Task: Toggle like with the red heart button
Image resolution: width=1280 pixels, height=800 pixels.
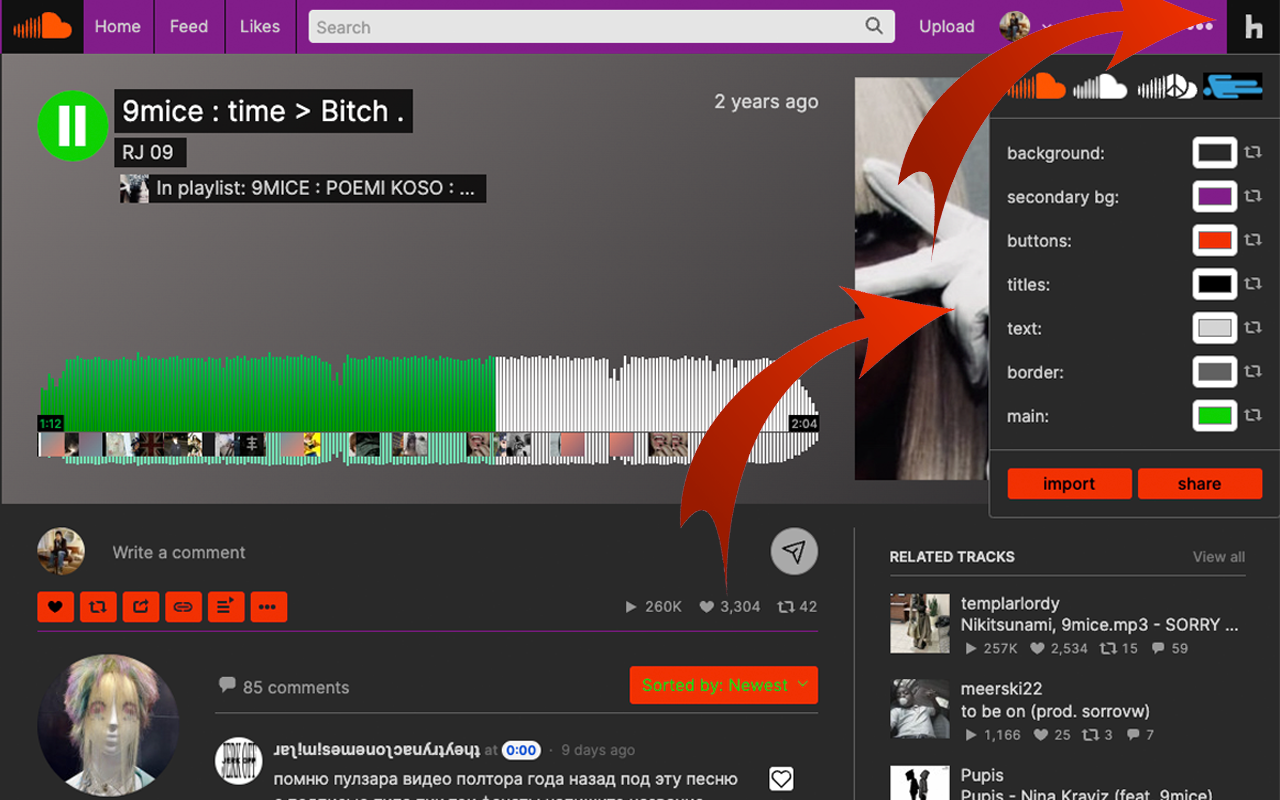Action: point(55,606)
